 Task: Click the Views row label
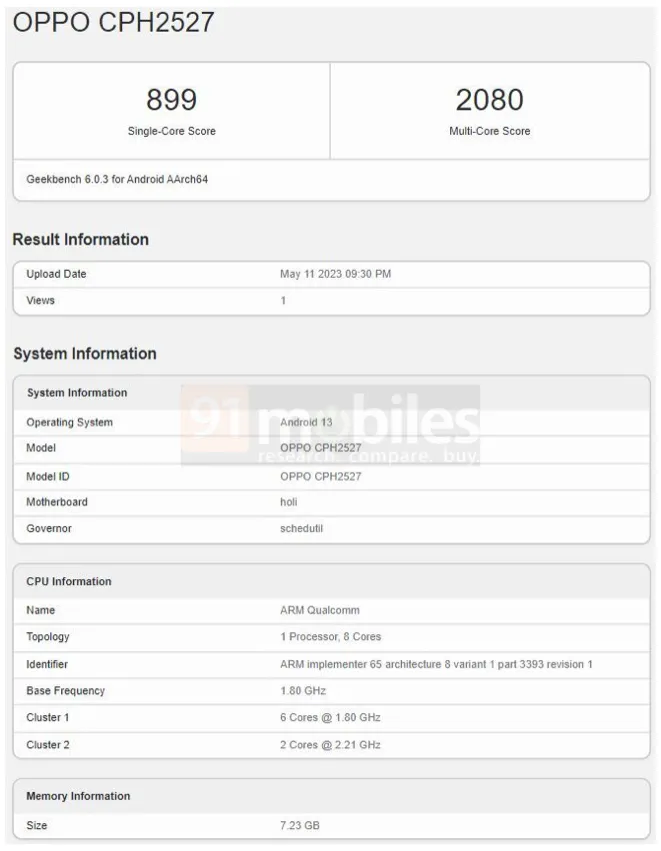41,300
